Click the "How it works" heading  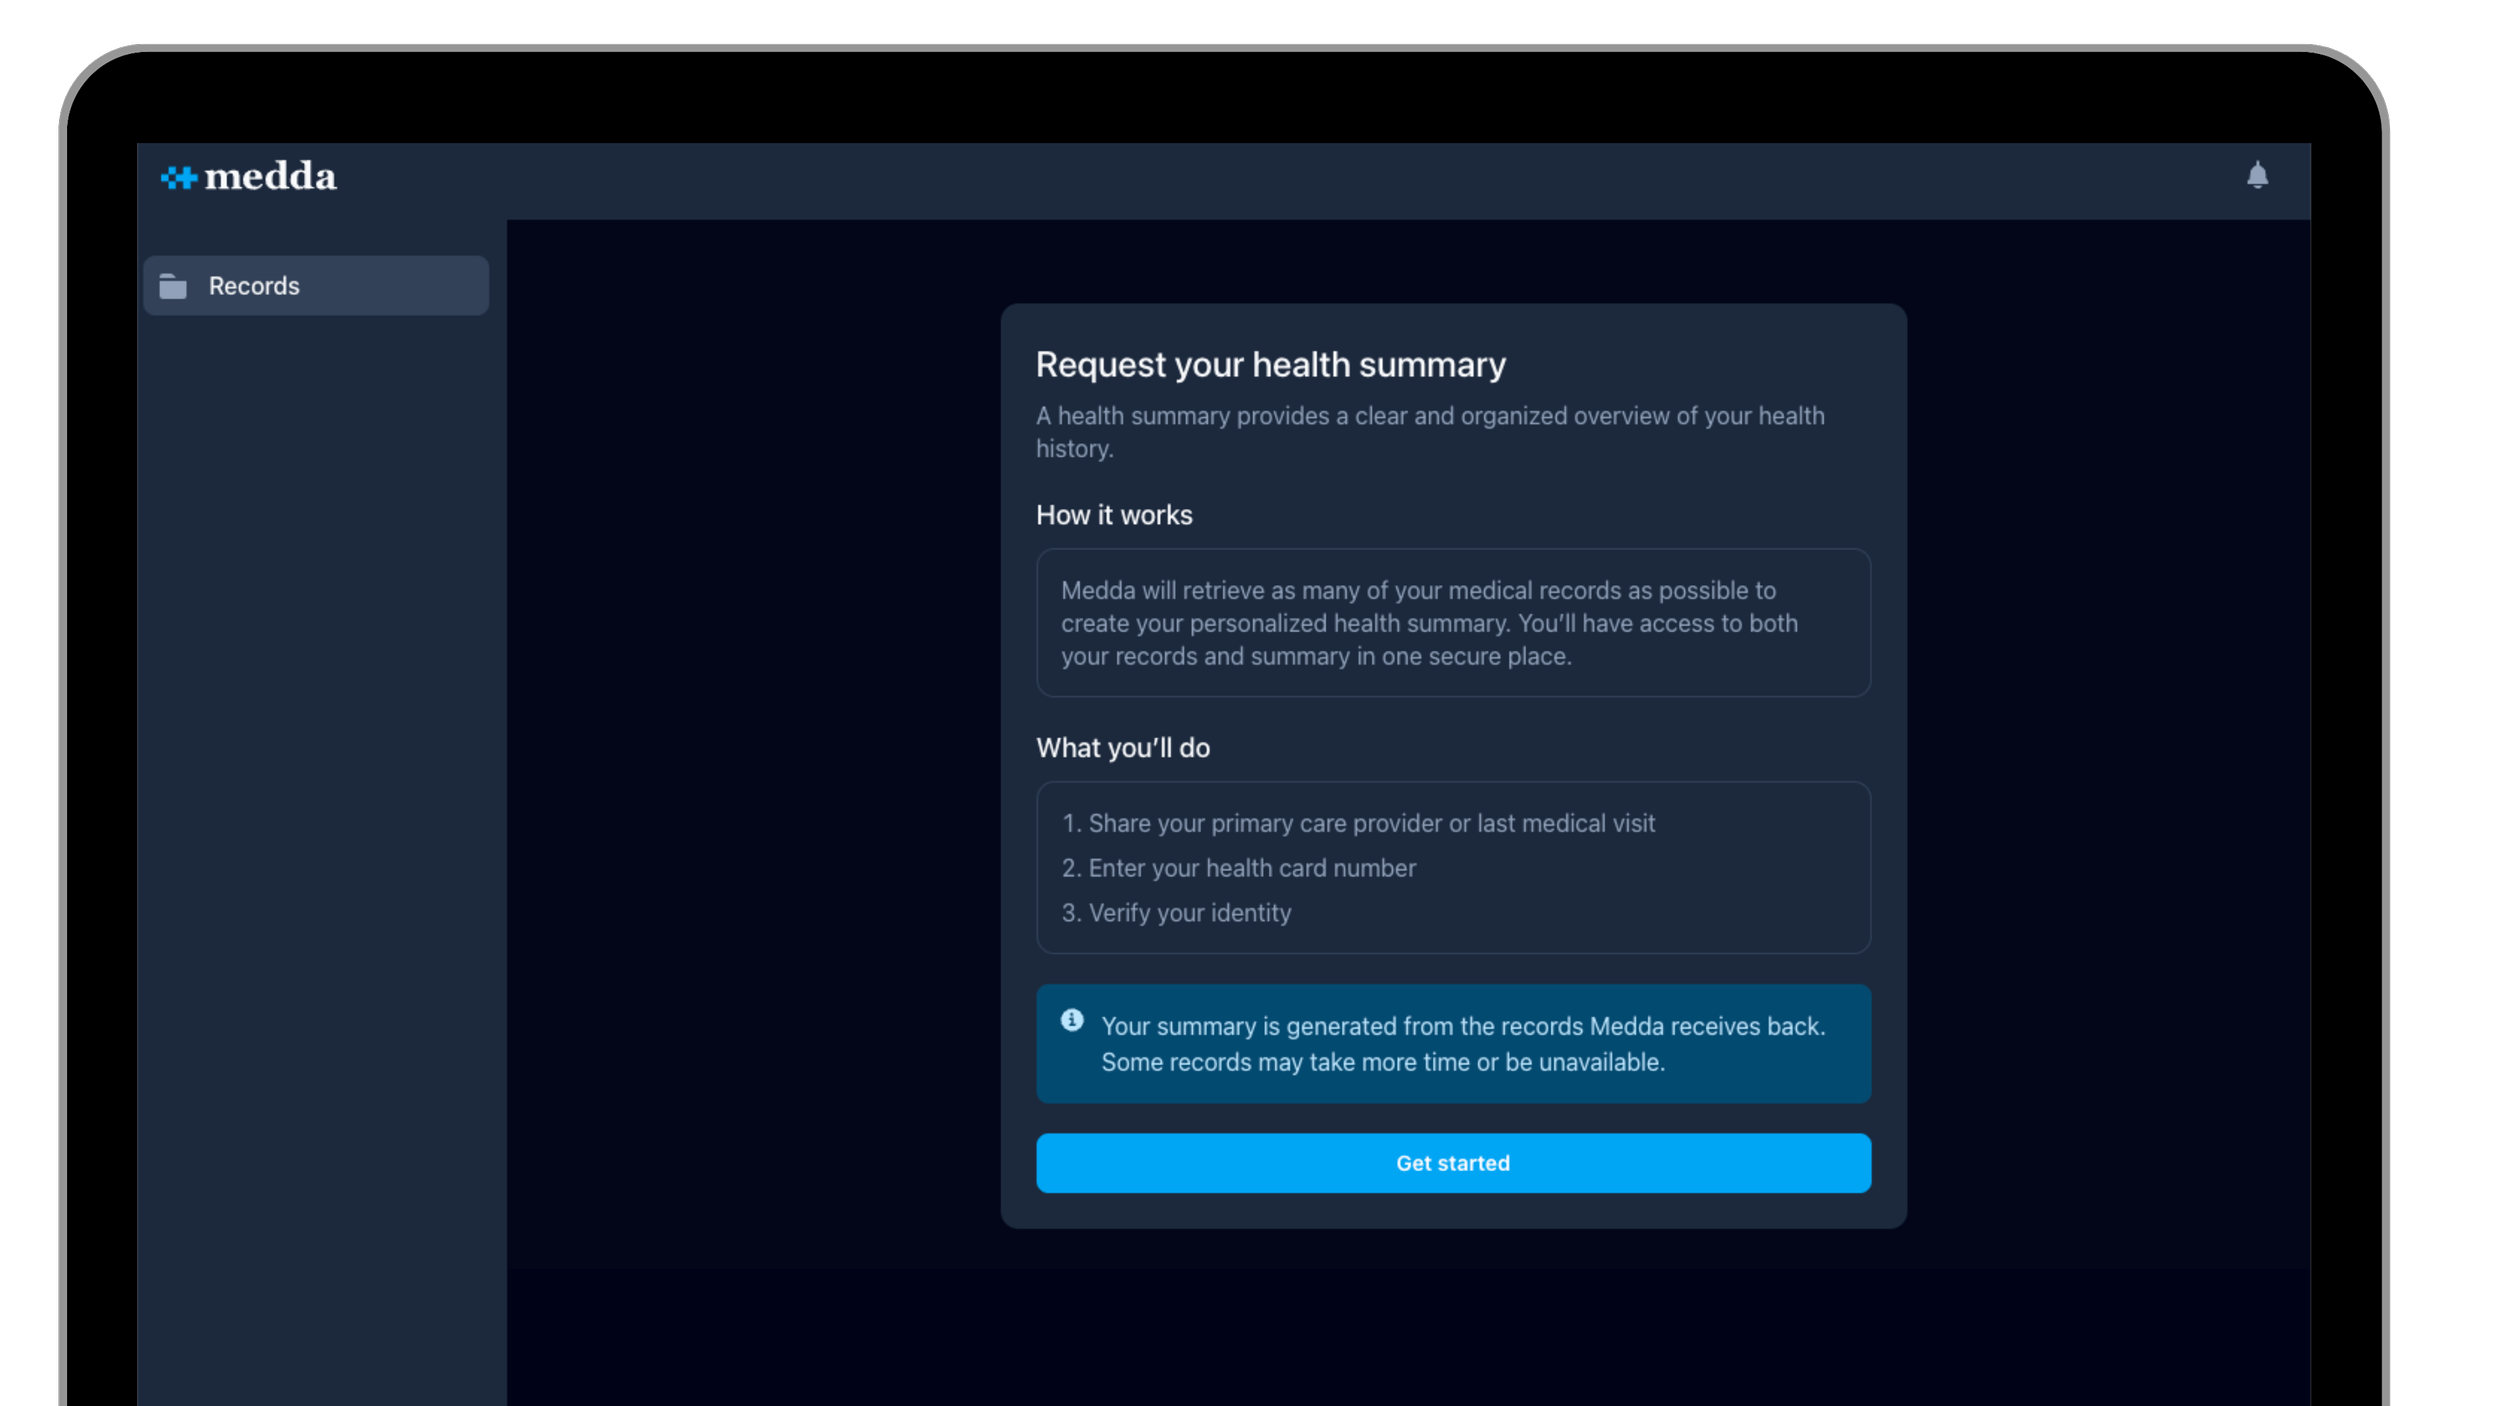(x=1114, y=515)
